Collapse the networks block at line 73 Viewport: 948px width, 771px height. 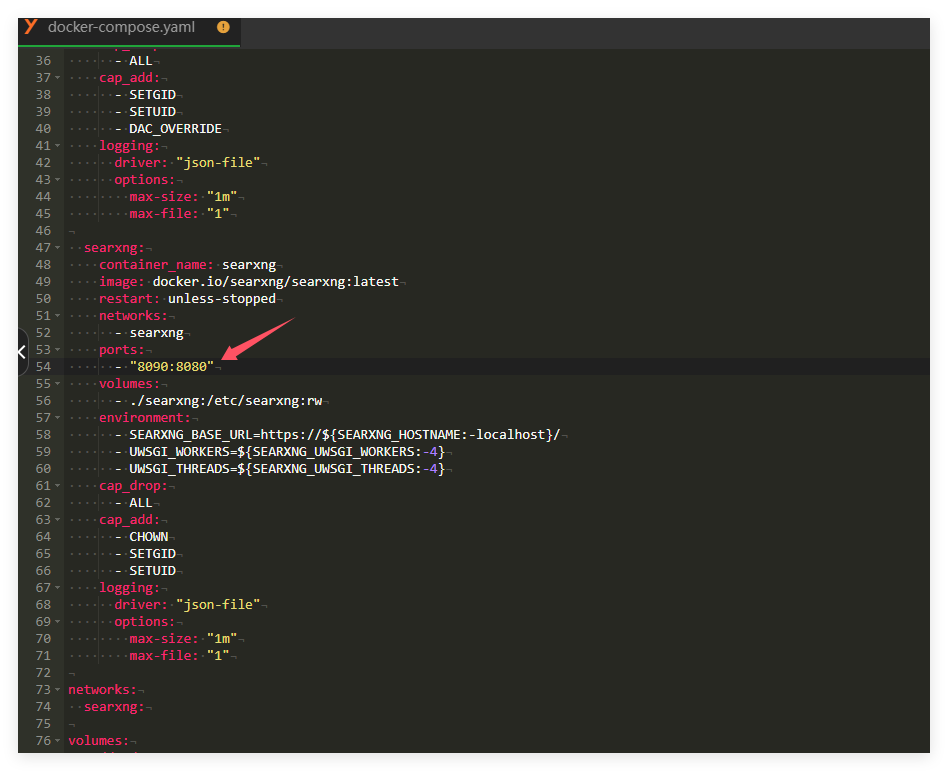click(58, 690)
